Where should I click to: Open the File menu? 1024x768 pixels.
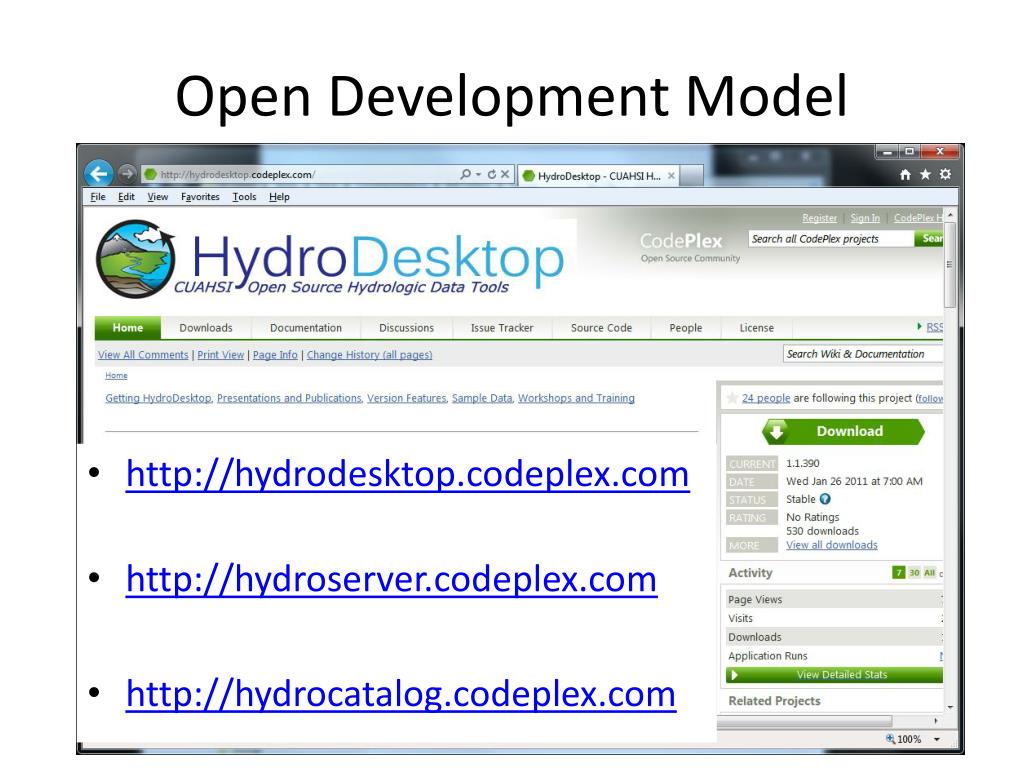pyautogui.click(x=98, y=197)
